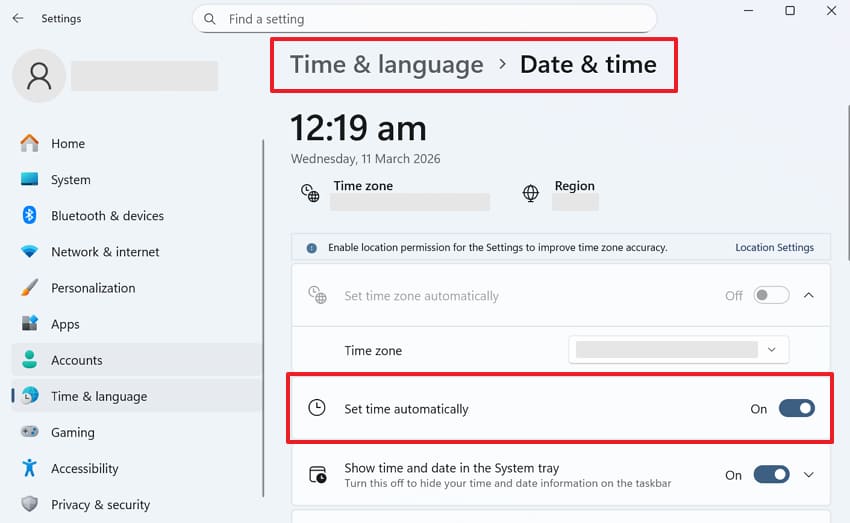This screenshot has width=850, height=523.
Task: Click the calendar icon beside Show time and date
Action: point(318,475)
